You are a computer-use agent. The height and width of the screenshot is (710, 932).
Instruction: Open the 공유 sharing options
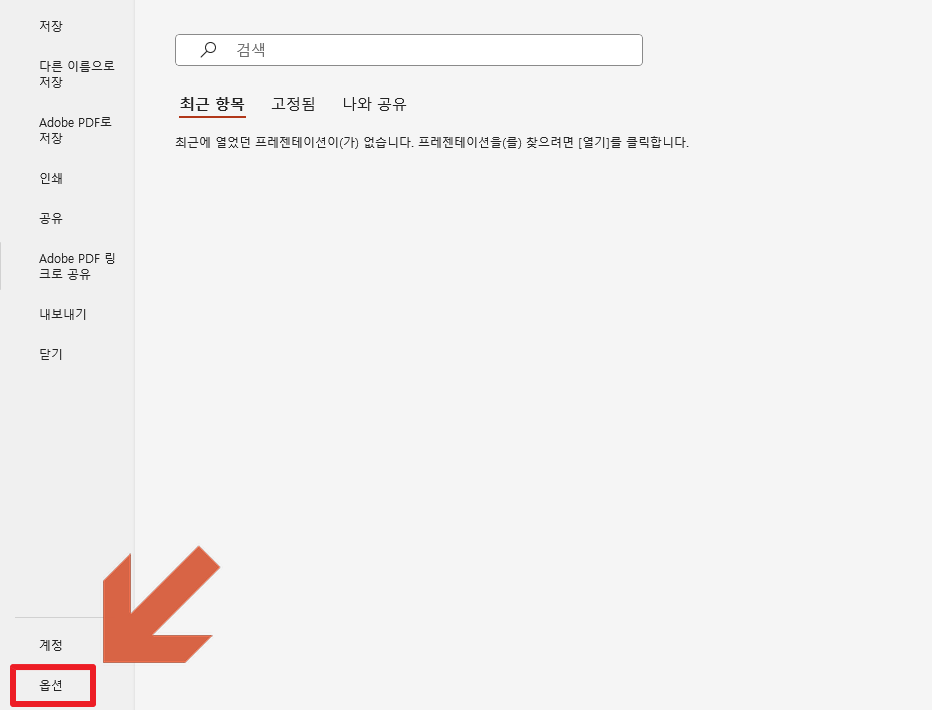[52, 218]
